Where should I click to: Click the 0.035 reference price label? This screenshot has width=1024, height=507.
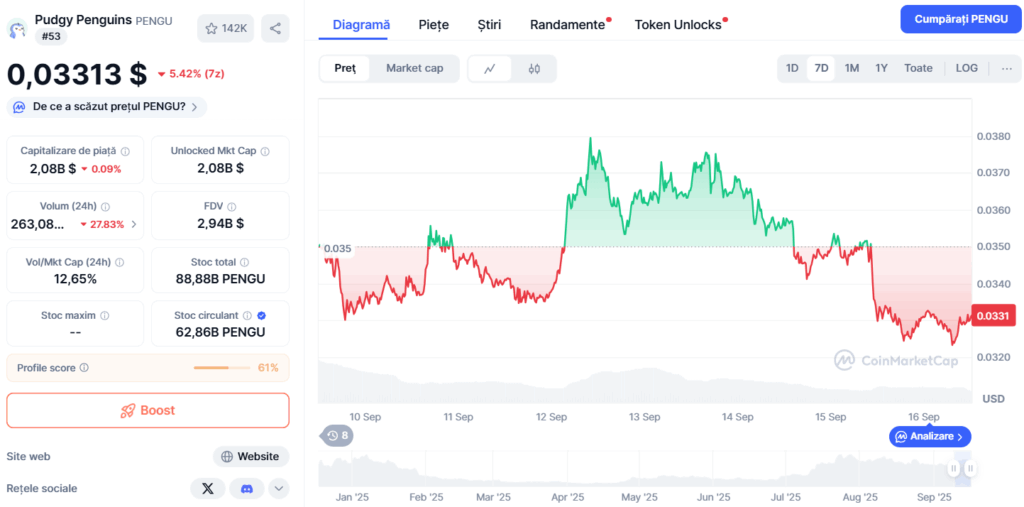pos(337,248)
